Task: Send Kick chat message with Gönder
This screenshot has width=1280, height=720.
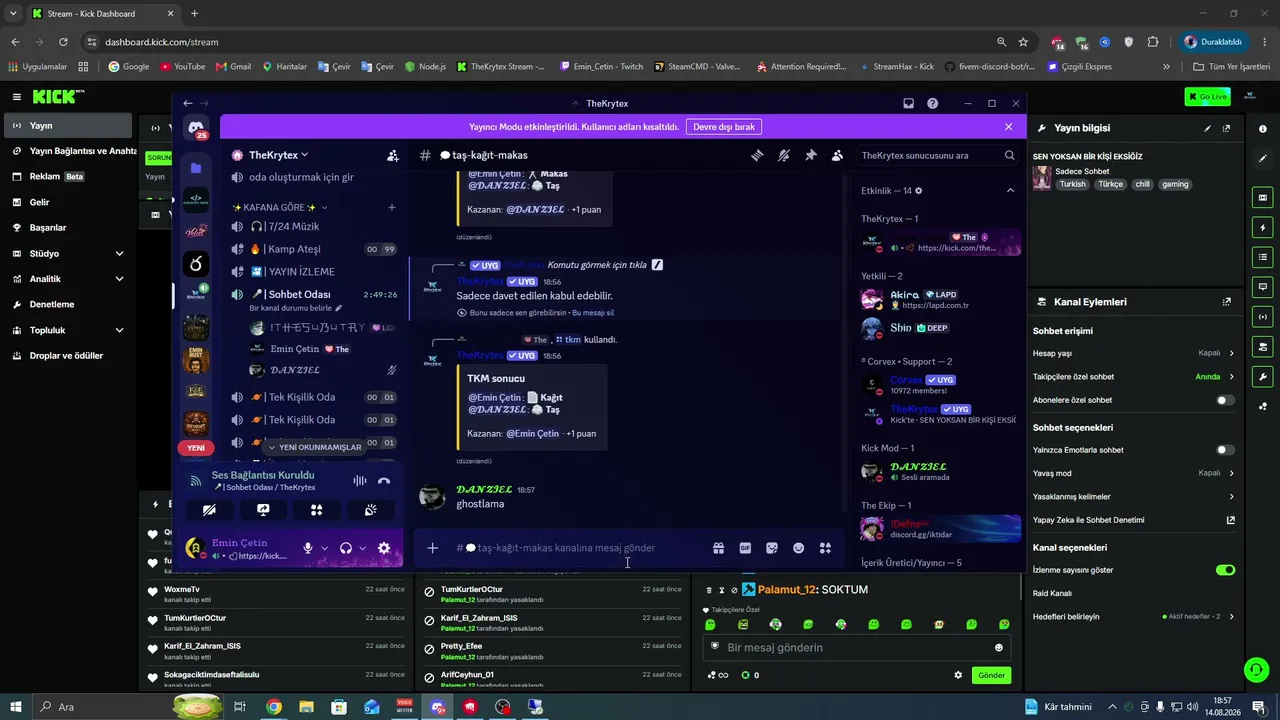Action: [991, 675]
